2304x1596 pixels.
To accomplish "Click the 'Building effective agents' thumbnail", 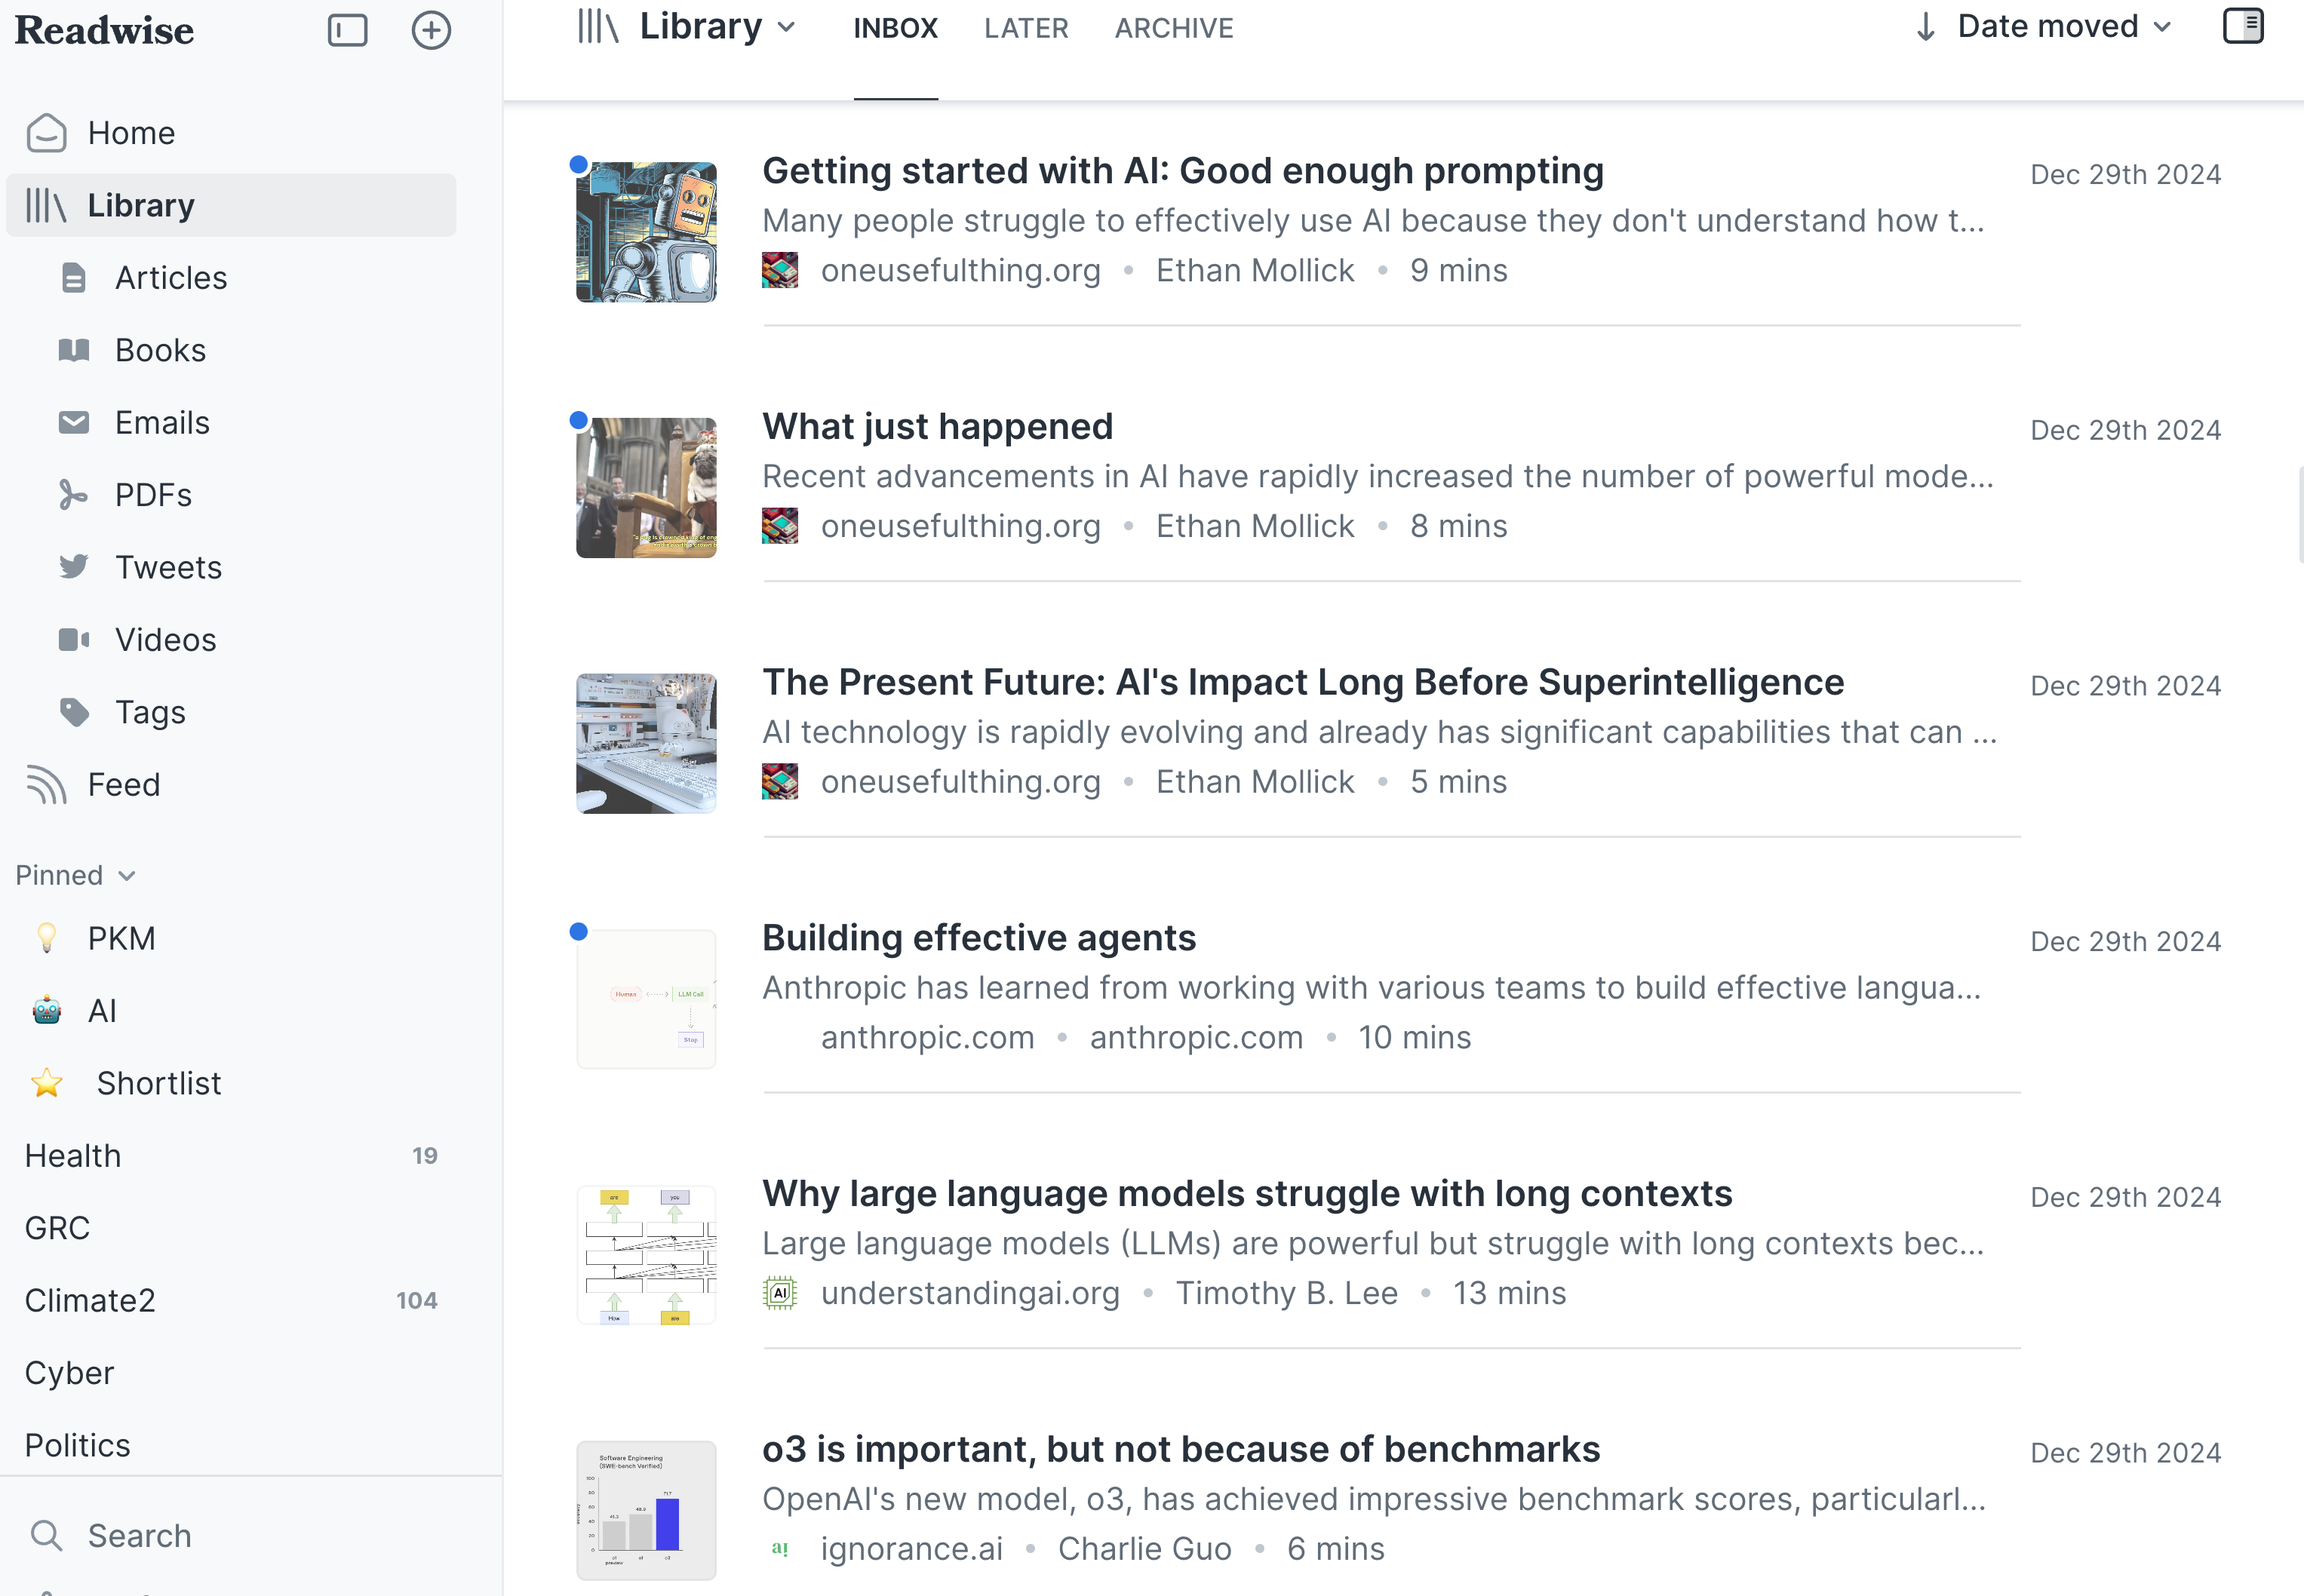I will coord(646,997).
